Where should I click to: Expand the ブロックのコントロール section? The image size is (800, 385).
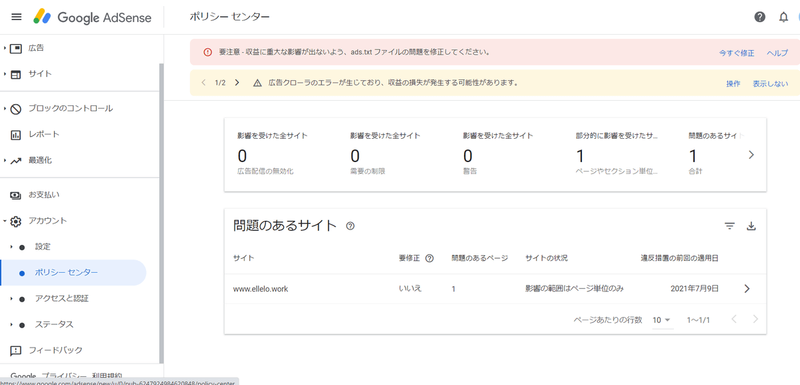click(5, 109)
